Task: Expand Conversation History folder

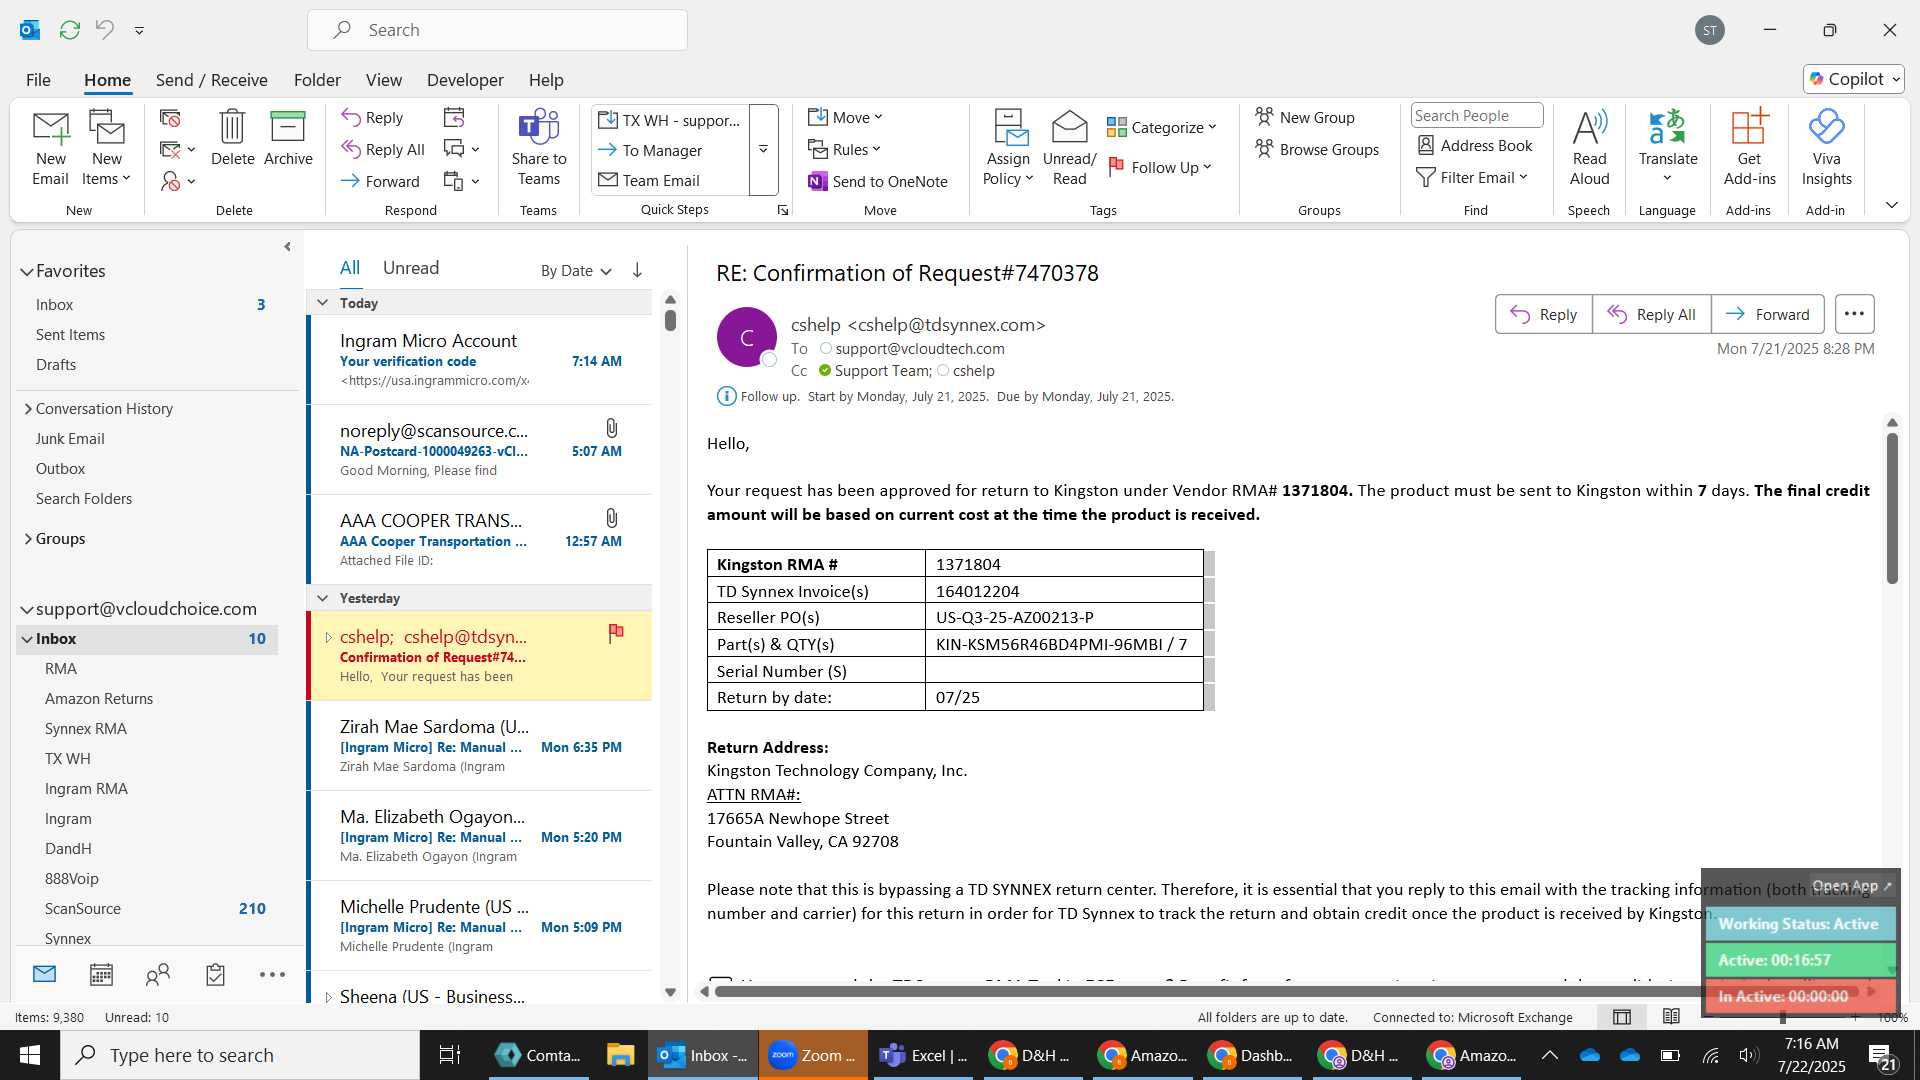Action: point(28,409)
